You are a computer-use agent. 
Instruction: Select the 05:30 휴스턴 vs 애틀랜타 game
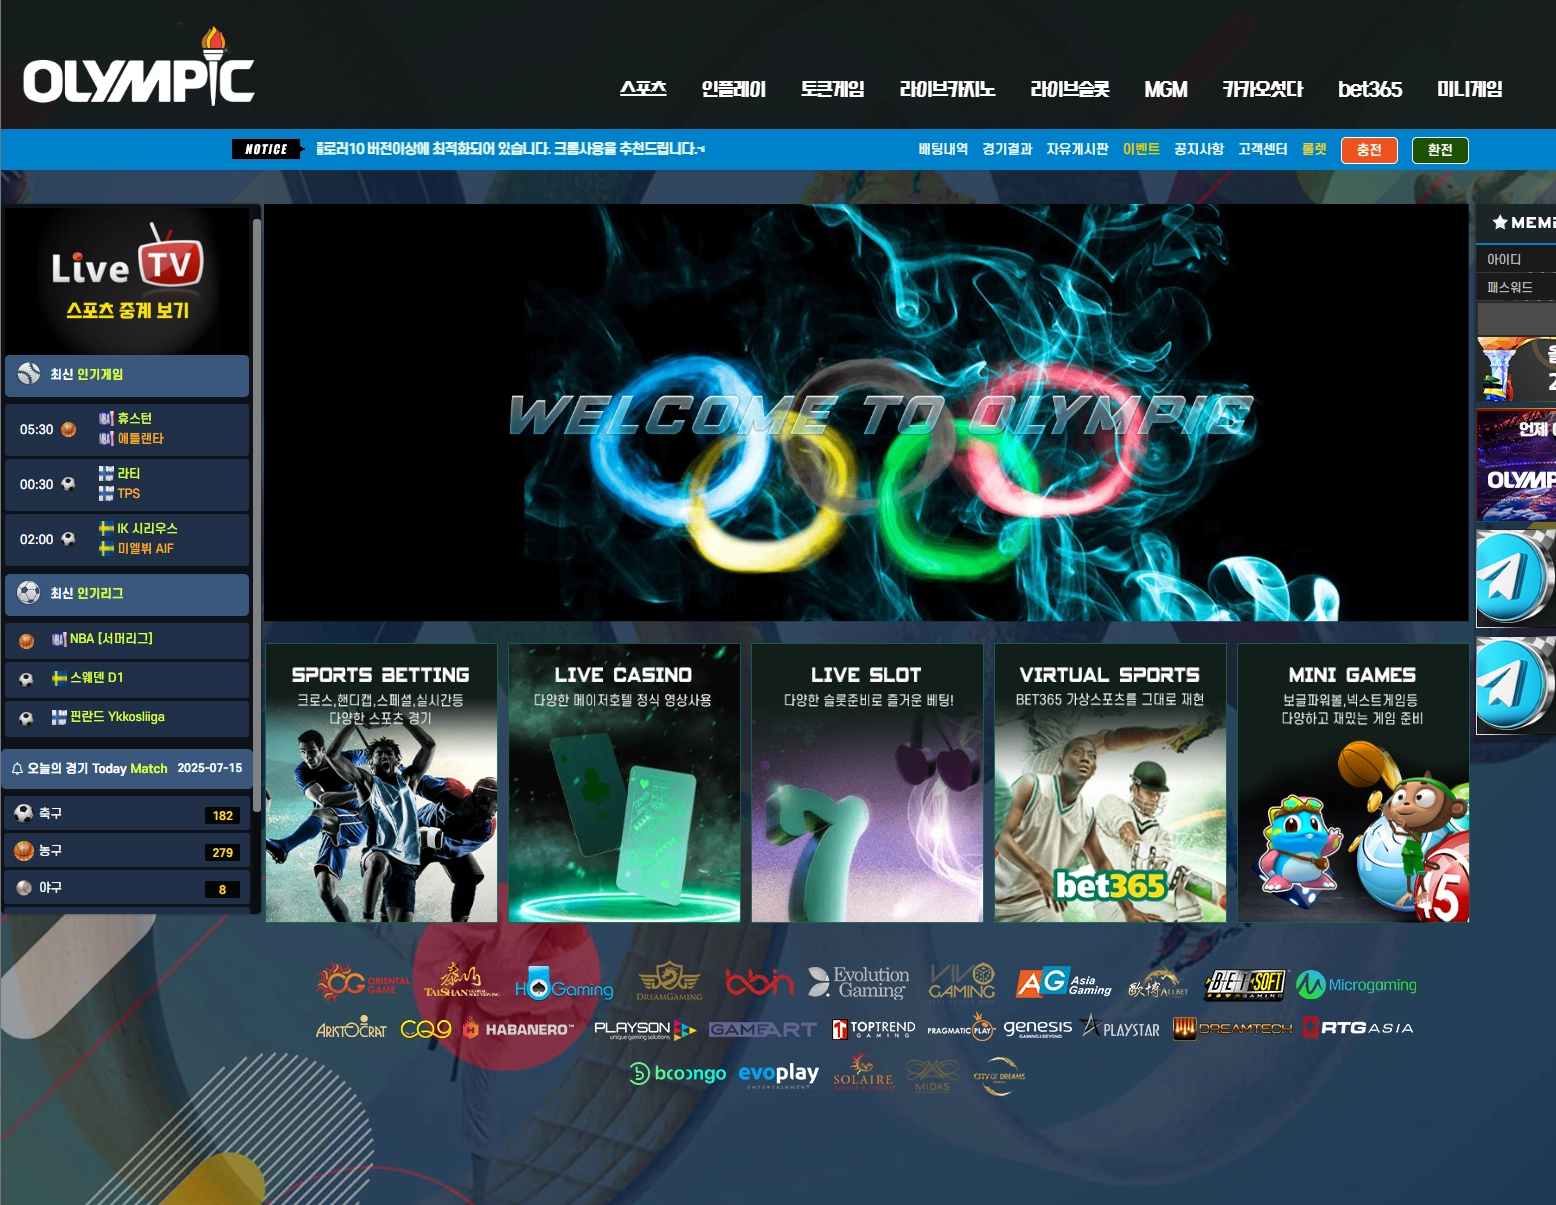pyautogui.click(x=127, y=429)
